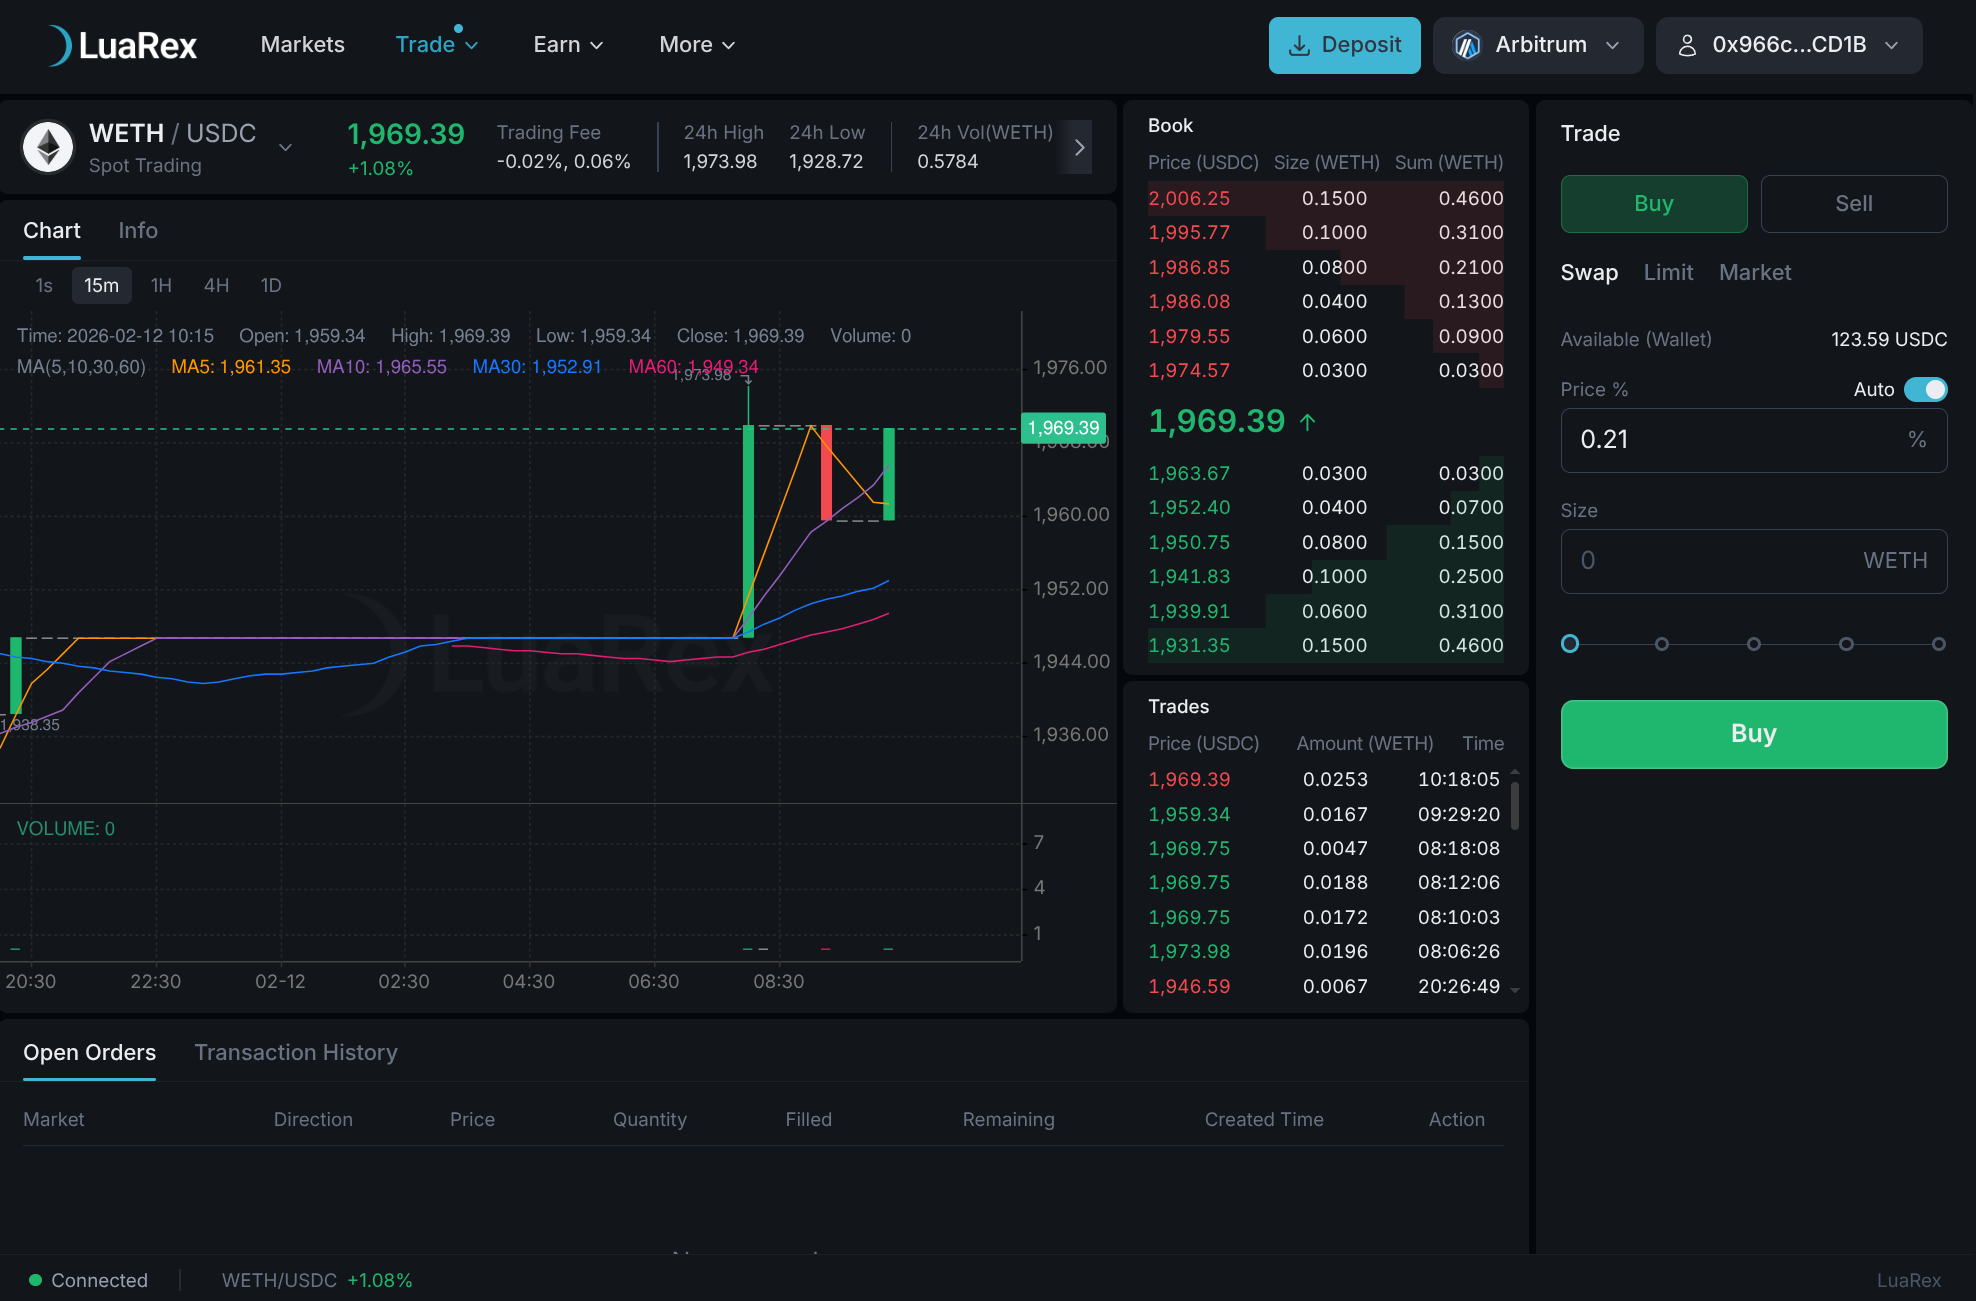Set size slider to 50% stop
Screen dimensions: 1976x1301
pyautogui.click(x=1754, y=644)
